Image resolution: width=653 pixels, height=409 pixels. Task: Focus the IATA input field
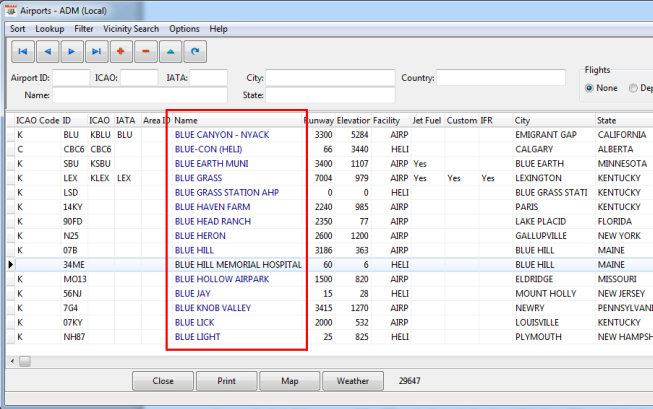(x=209, y=78)
